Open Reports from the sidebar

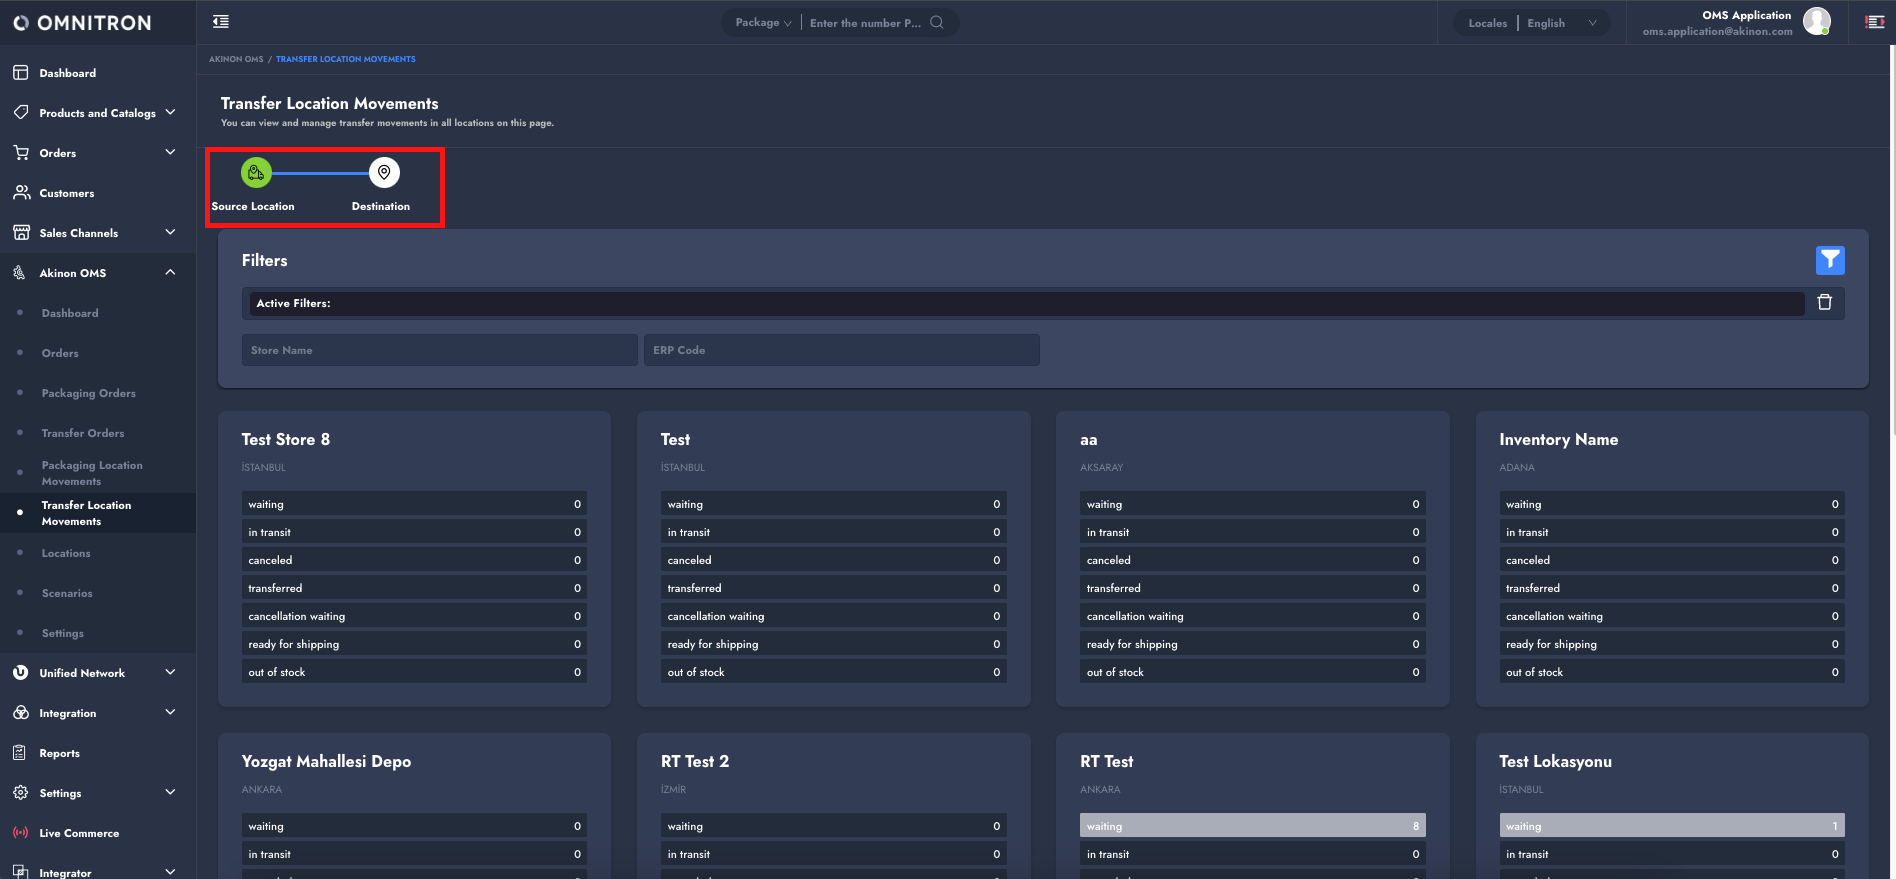point(59,753)
